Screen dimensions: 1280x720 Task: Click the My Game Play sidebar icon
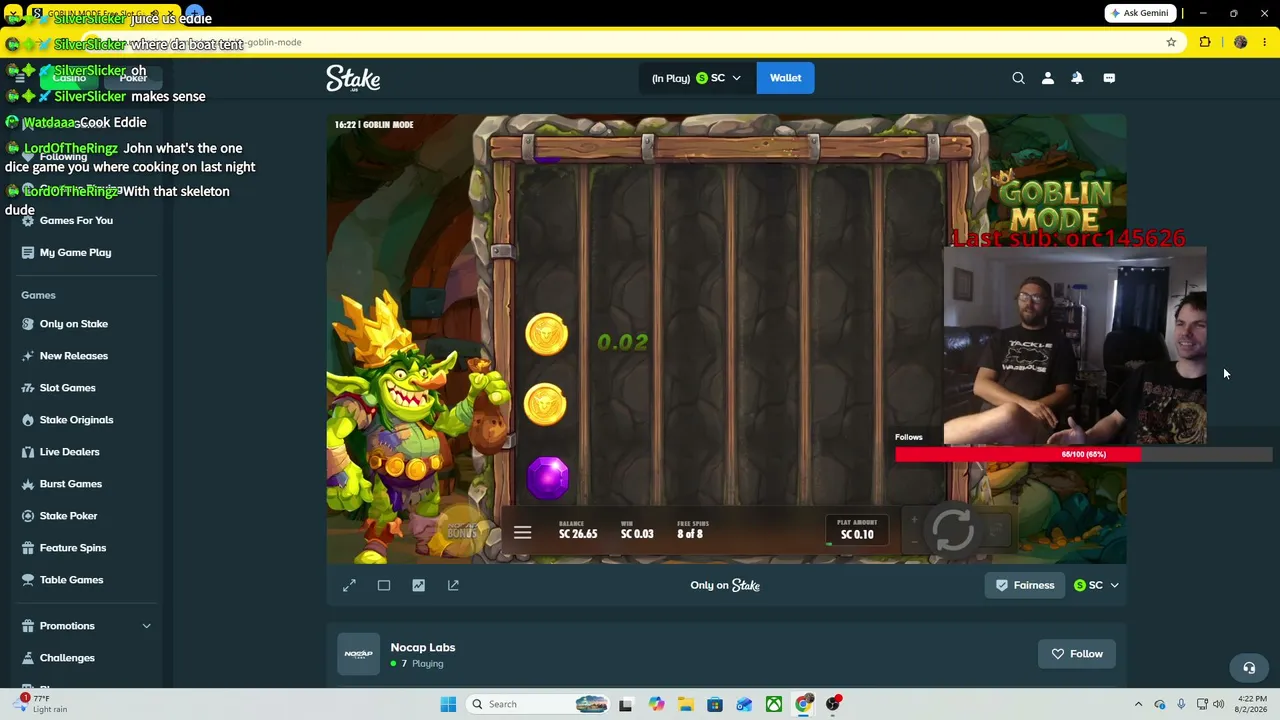pos(28,253)
